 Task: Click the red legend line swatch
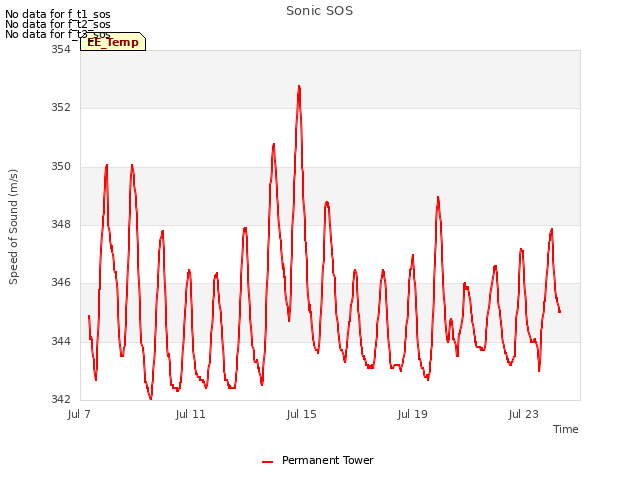point(267,462)
